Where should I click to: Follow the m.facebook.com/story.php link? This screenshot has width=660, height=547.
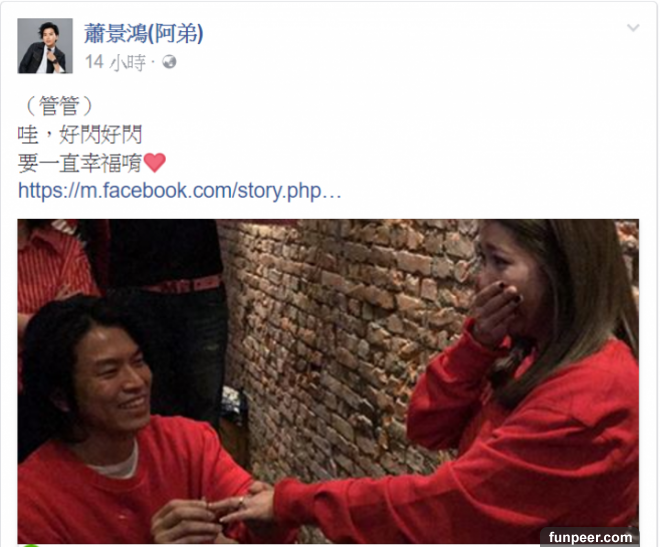pos(179,191)
